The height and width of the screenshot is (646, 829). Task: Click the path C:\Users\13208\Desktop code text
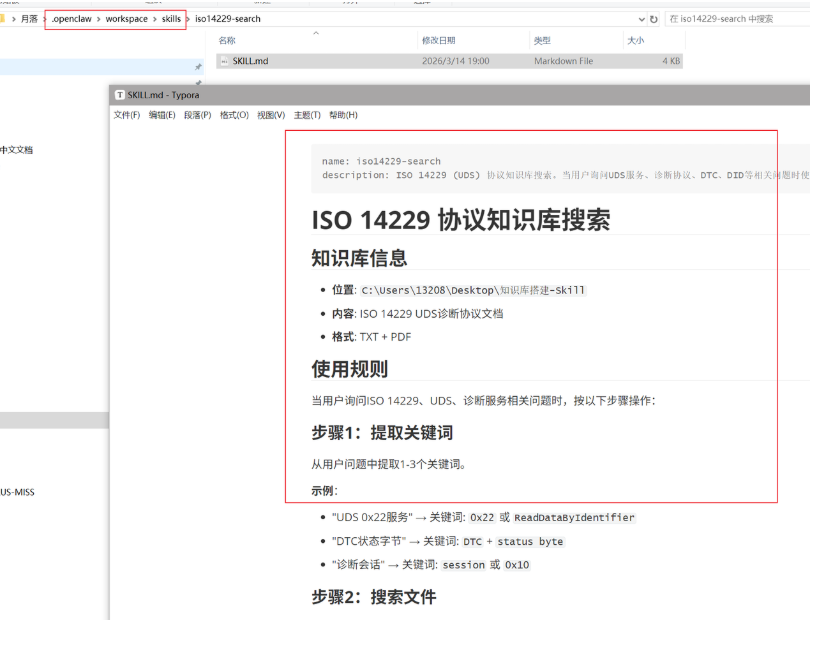tap(473, 290)
